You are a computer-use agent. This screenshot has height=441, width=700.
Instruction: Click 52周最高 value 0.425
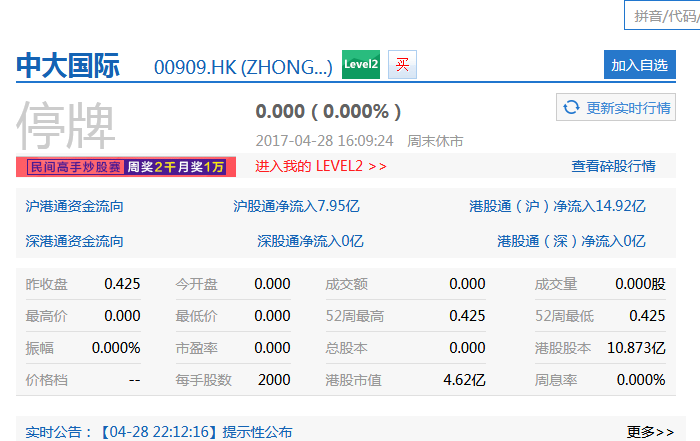(x=467, y=316)
